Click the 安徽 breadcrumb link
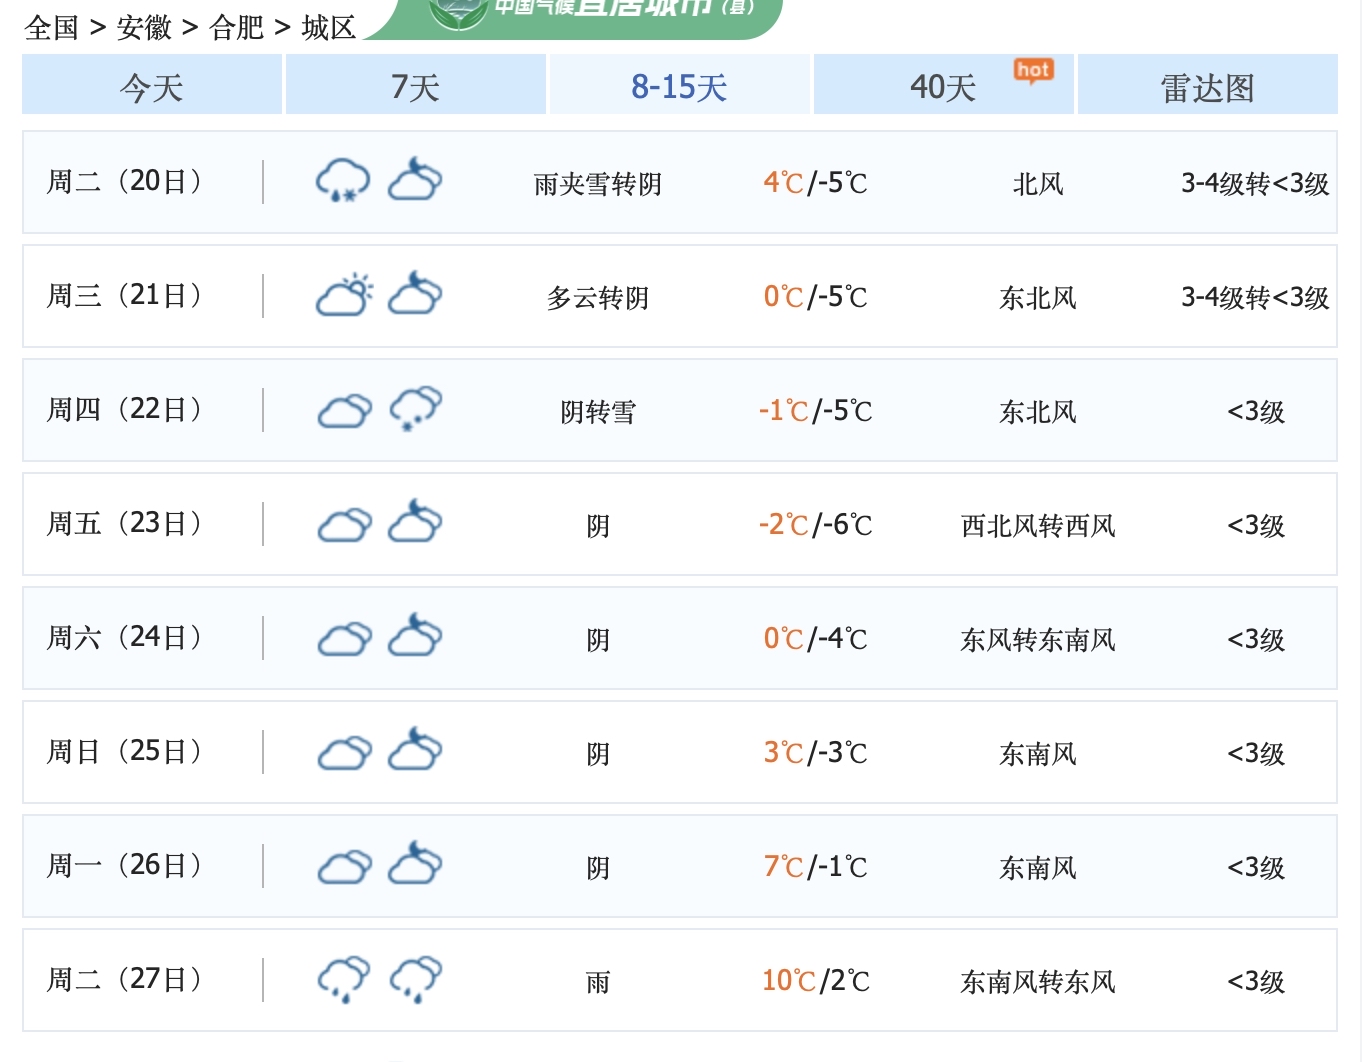The image size is (1362, 1062). (x=143, y=29)
